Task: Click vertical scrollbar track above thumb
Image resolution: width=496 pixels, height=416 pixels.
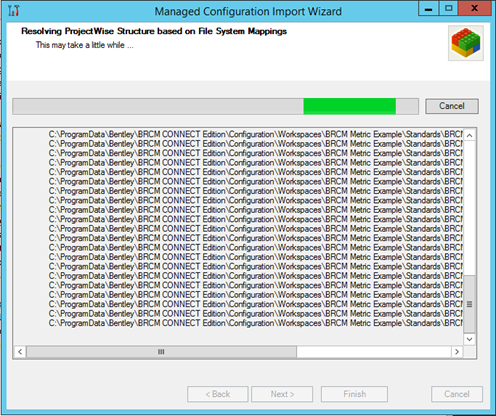Action: click(469, 208)
